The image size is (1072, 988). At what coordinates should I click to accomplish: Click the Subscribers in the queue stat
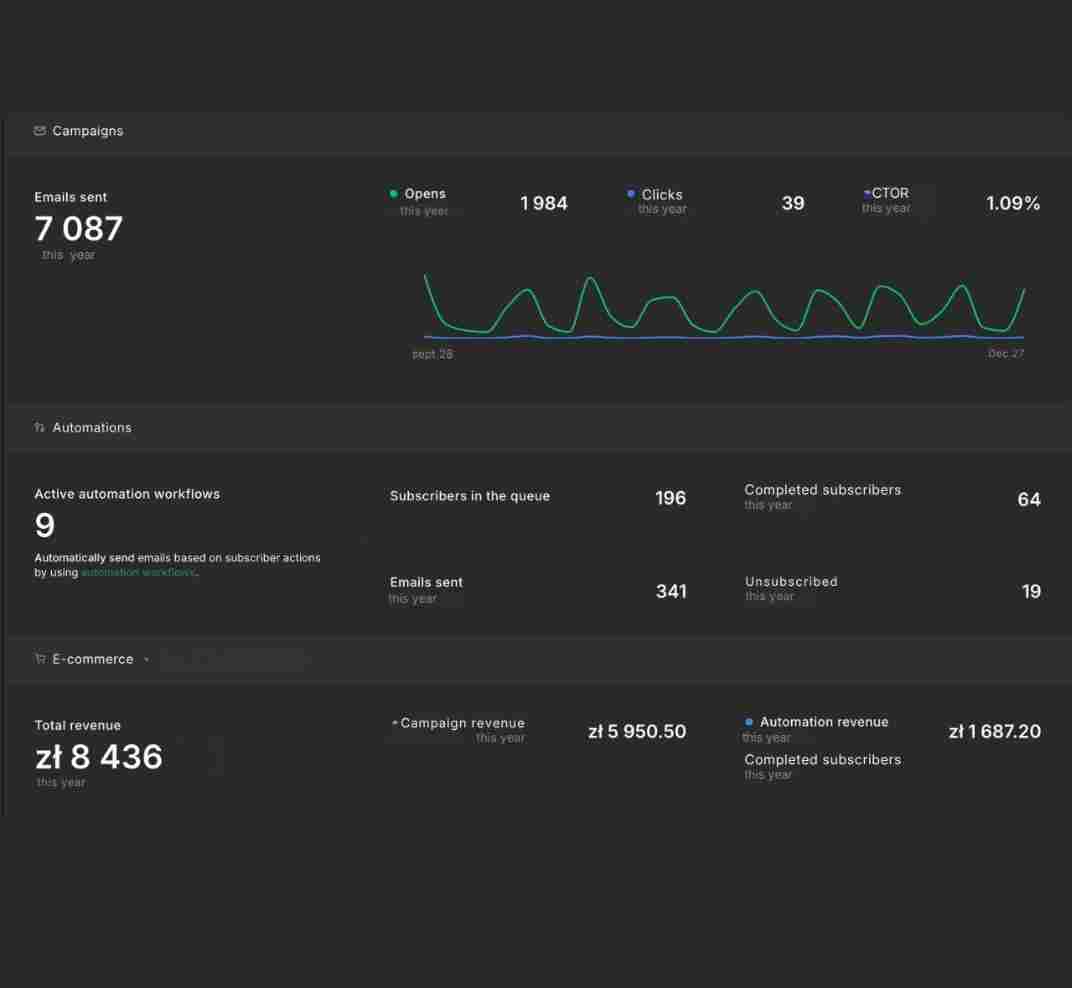coord(538,497)
